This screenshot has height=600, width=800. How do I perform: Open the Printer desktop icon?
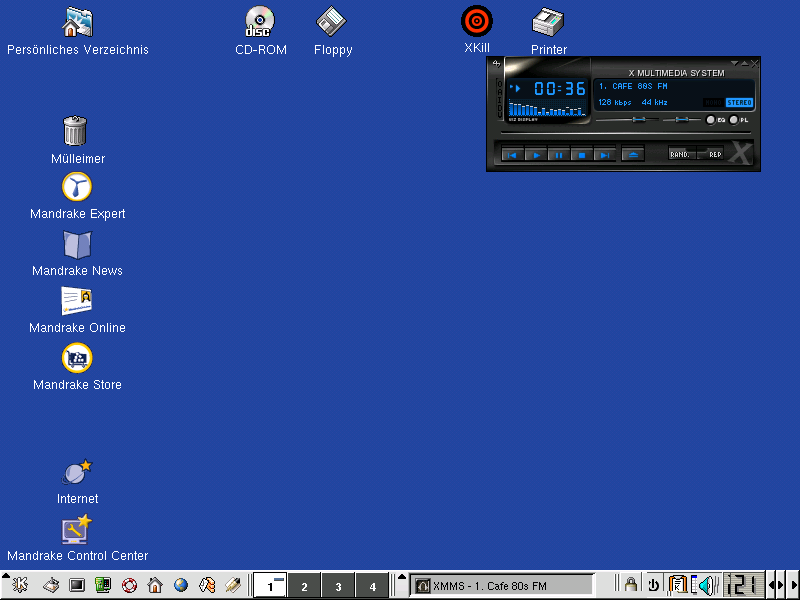[x=548, y=31]
